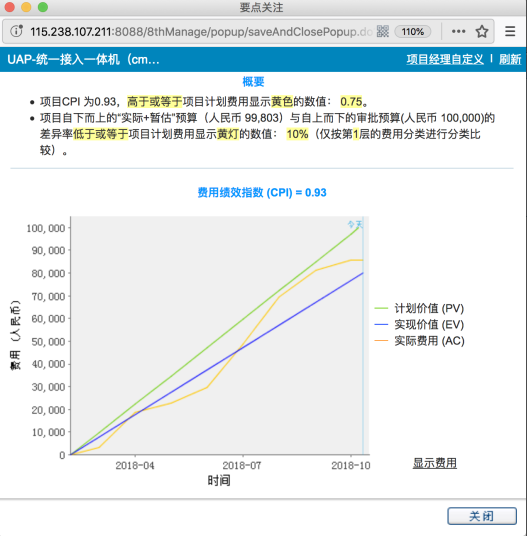Click the 要点关注 window title

(x=261, y=8)
